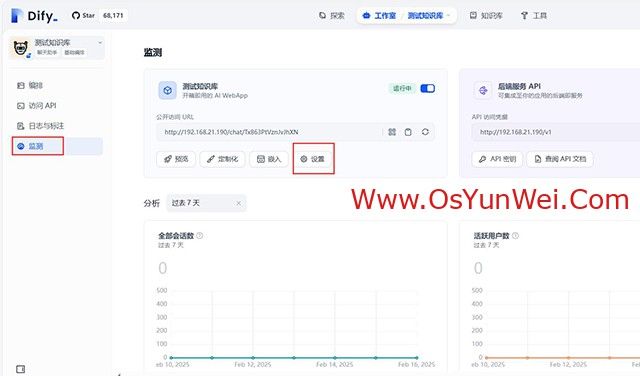Copy the public access URL
Image resolution: width=640 pixels, height=376 pixels.
[x=408, y=132]
